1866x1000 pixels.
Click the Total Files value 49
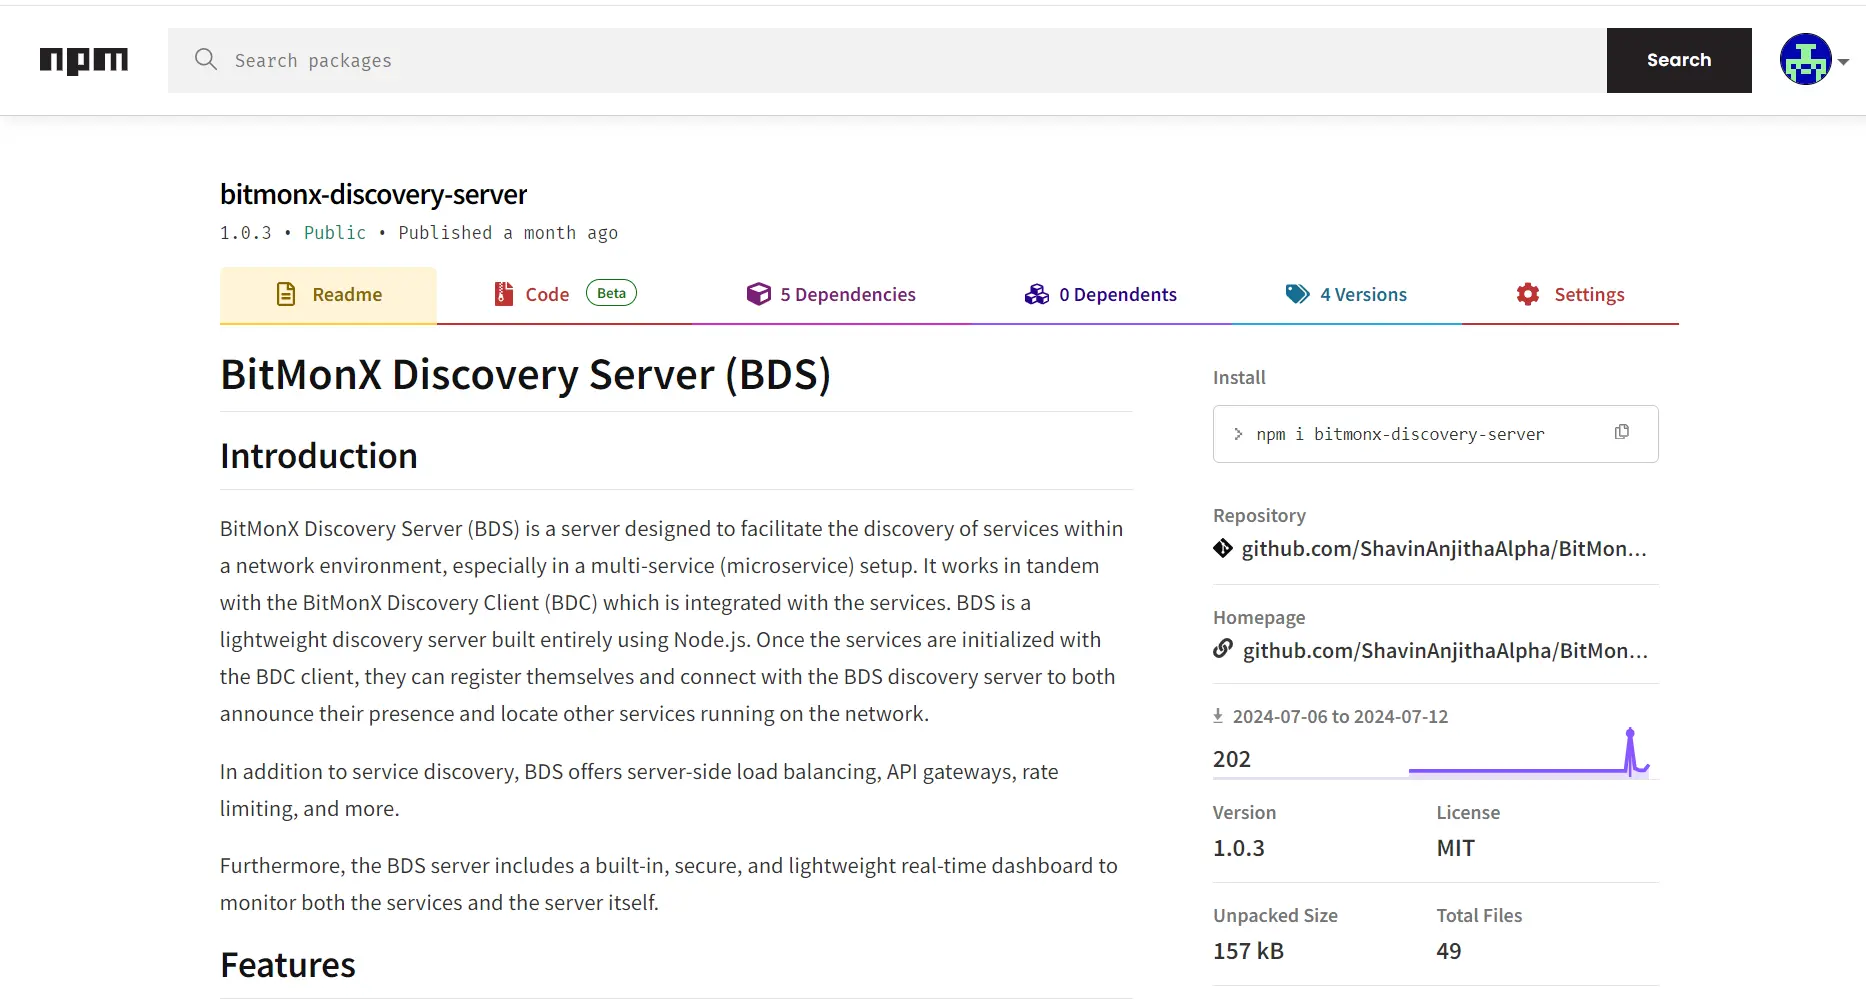click(x=1449, y=951)
